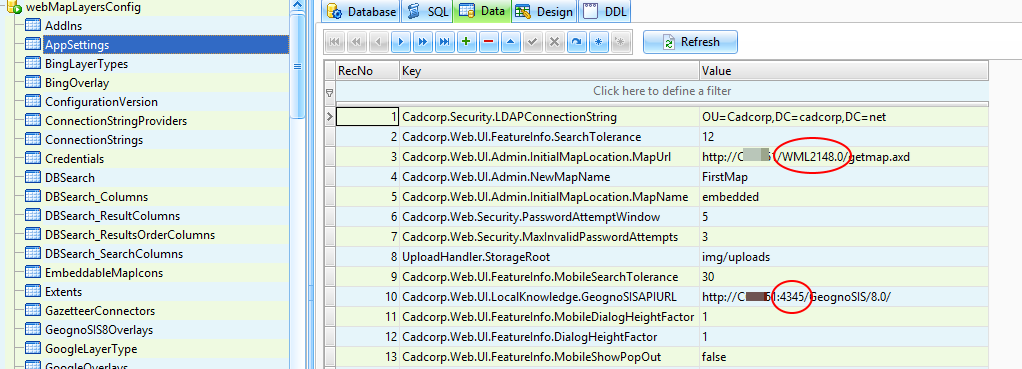This screenshot has height=369, width=1022.
Task: Open the filter funnel dropdown icon
Action: click(x=329, y=93)
